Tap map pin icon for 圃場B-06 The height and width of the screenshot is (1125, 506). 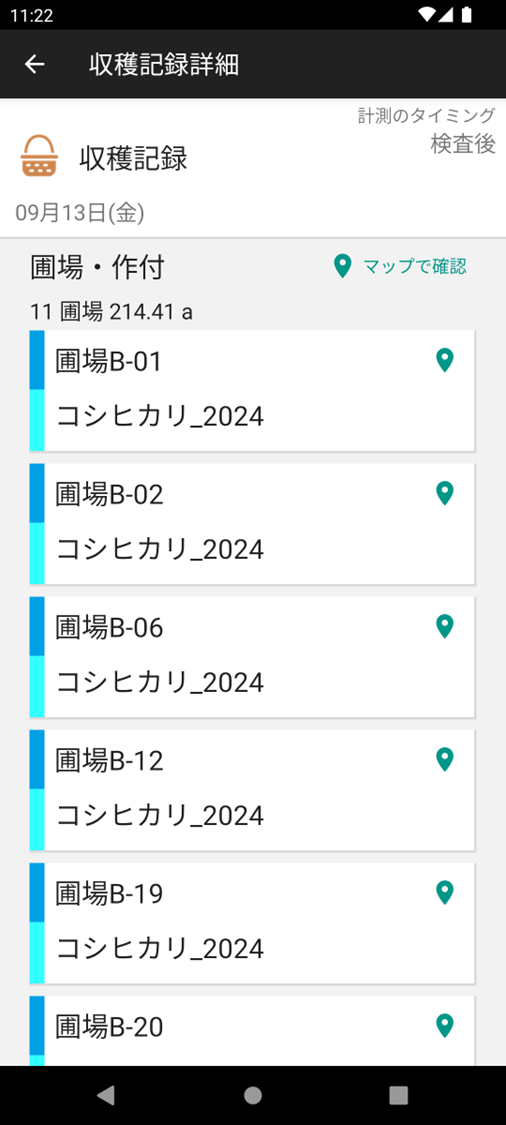(445, 626)
